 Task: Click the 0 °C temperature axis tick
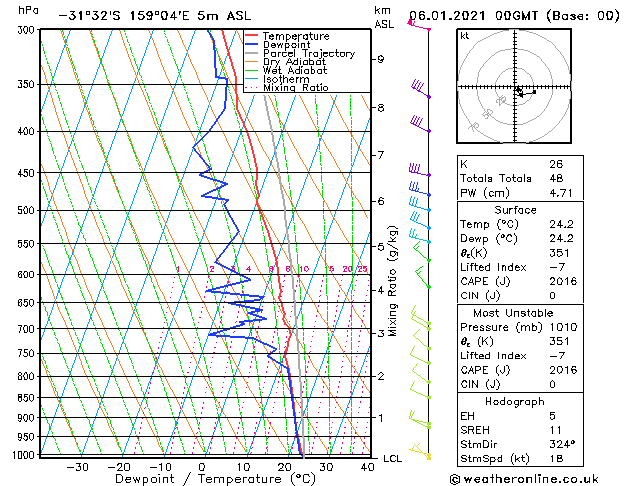[202, 467]
